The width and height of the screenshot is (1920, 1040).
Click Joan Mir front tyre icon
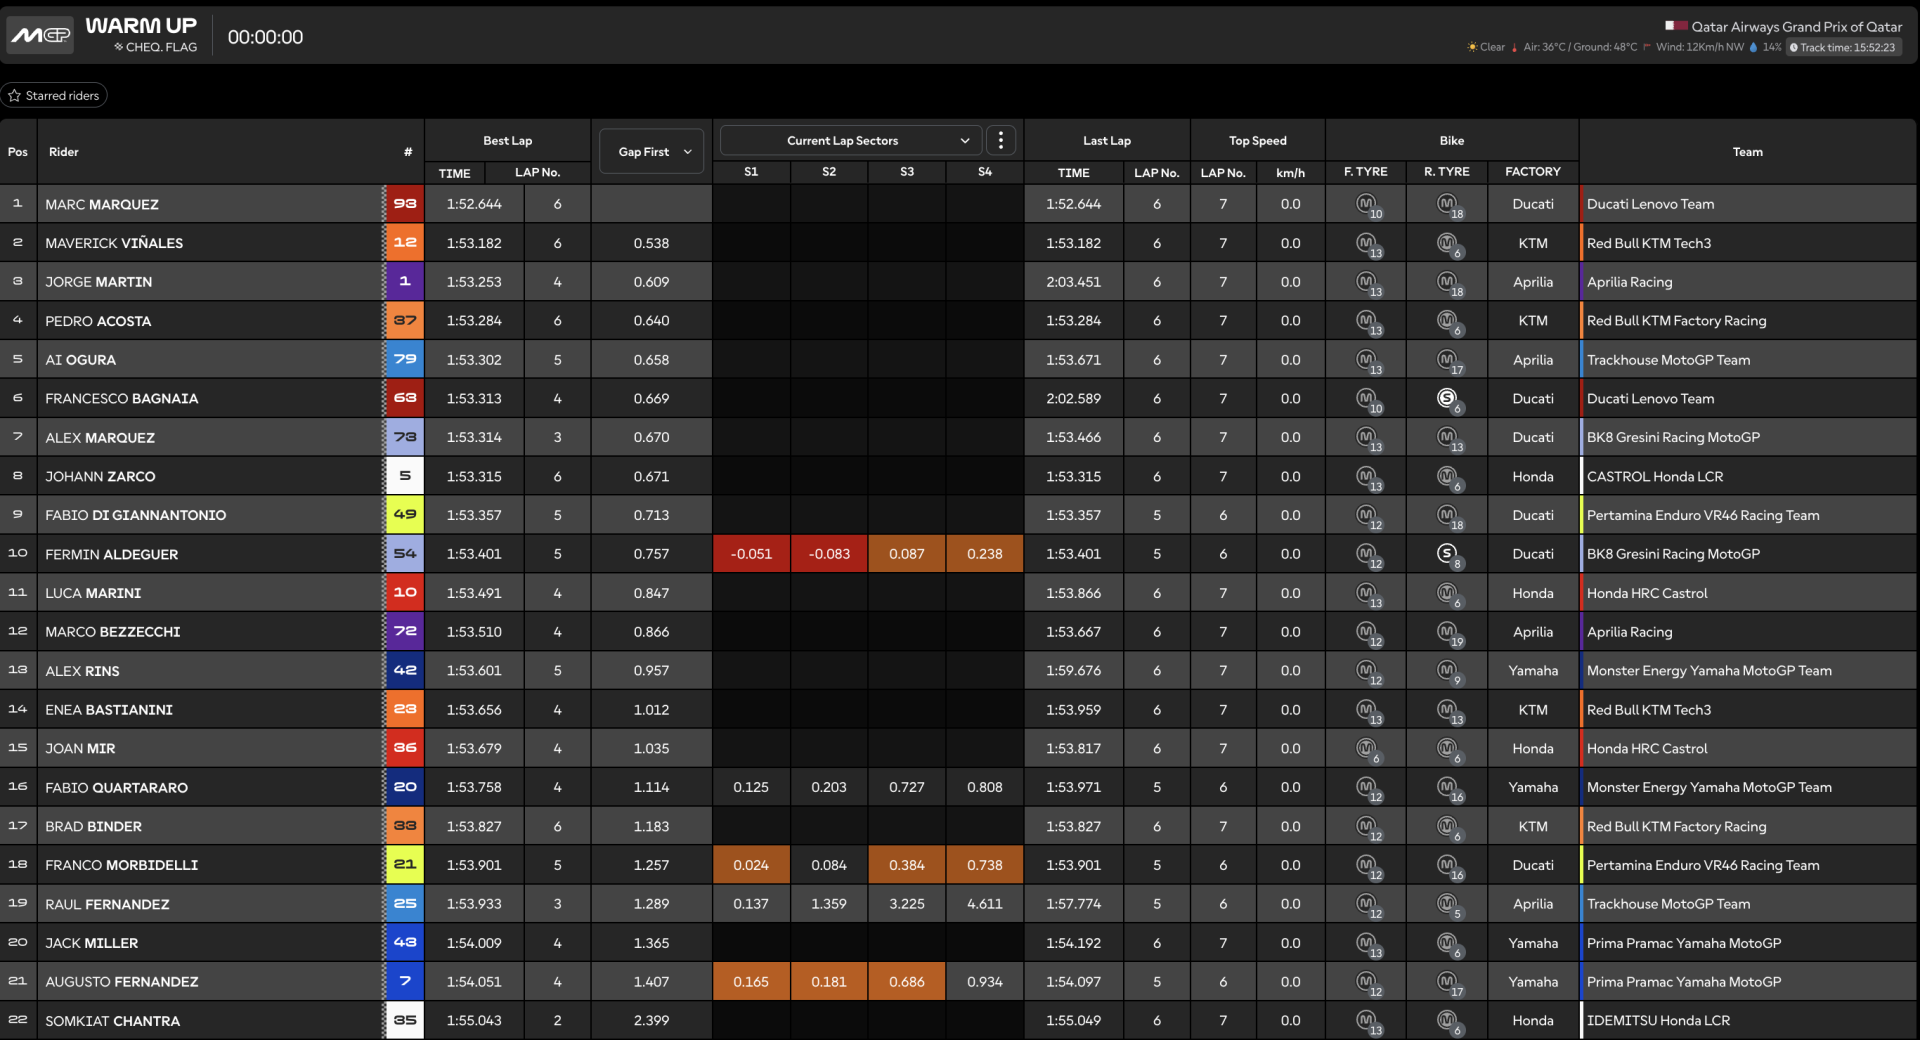coord(1367,749)
